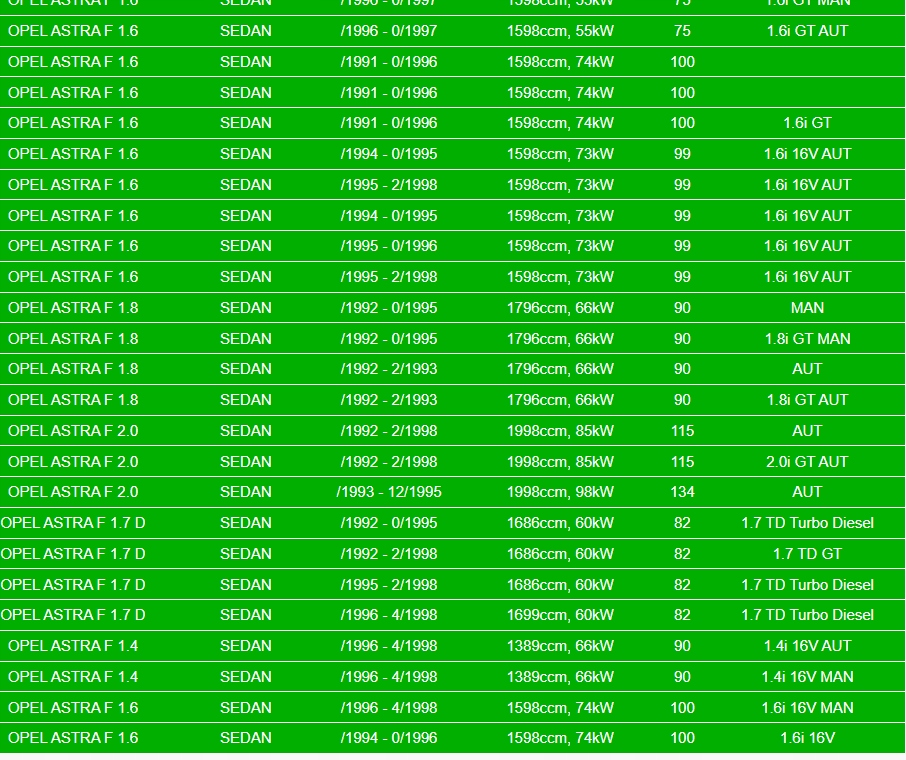Select "100" in the 1.6i GT row
The width and height of the screenshot is (906, 760).
[682, 123]
